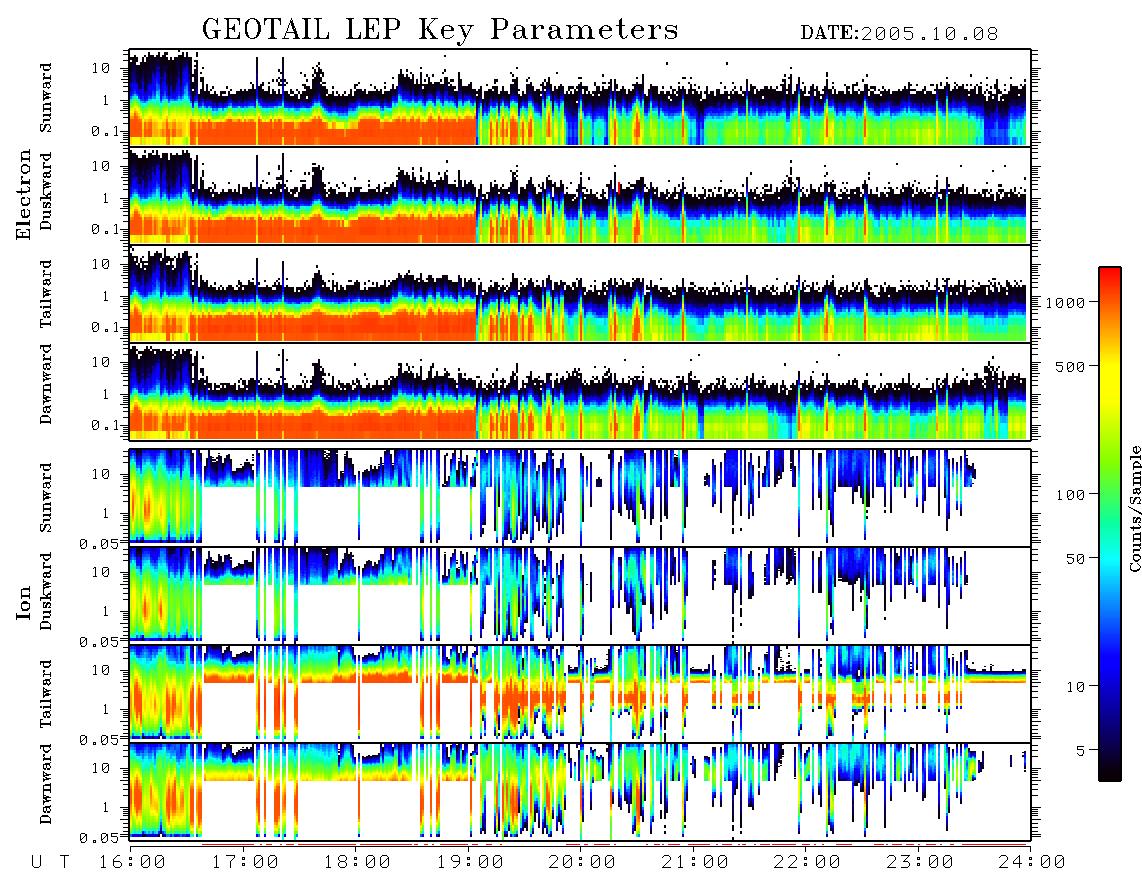Click the 19:00 time tick label
The image size is (1142, 880).
click(x=470, y=862)
